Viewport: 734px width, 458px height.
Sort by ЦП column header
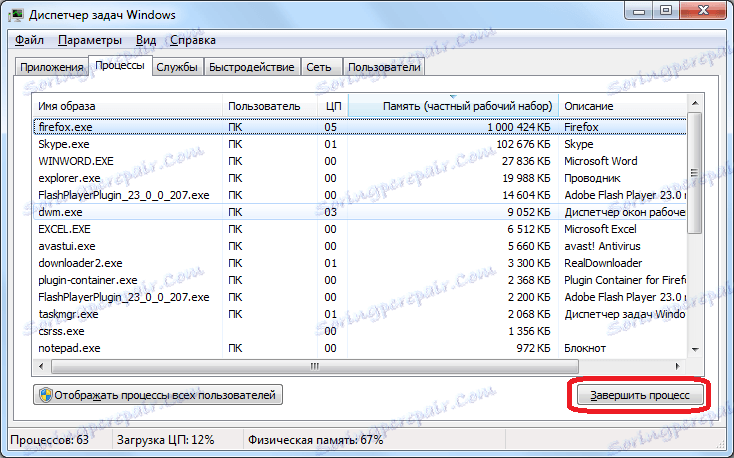coord(333,106)
